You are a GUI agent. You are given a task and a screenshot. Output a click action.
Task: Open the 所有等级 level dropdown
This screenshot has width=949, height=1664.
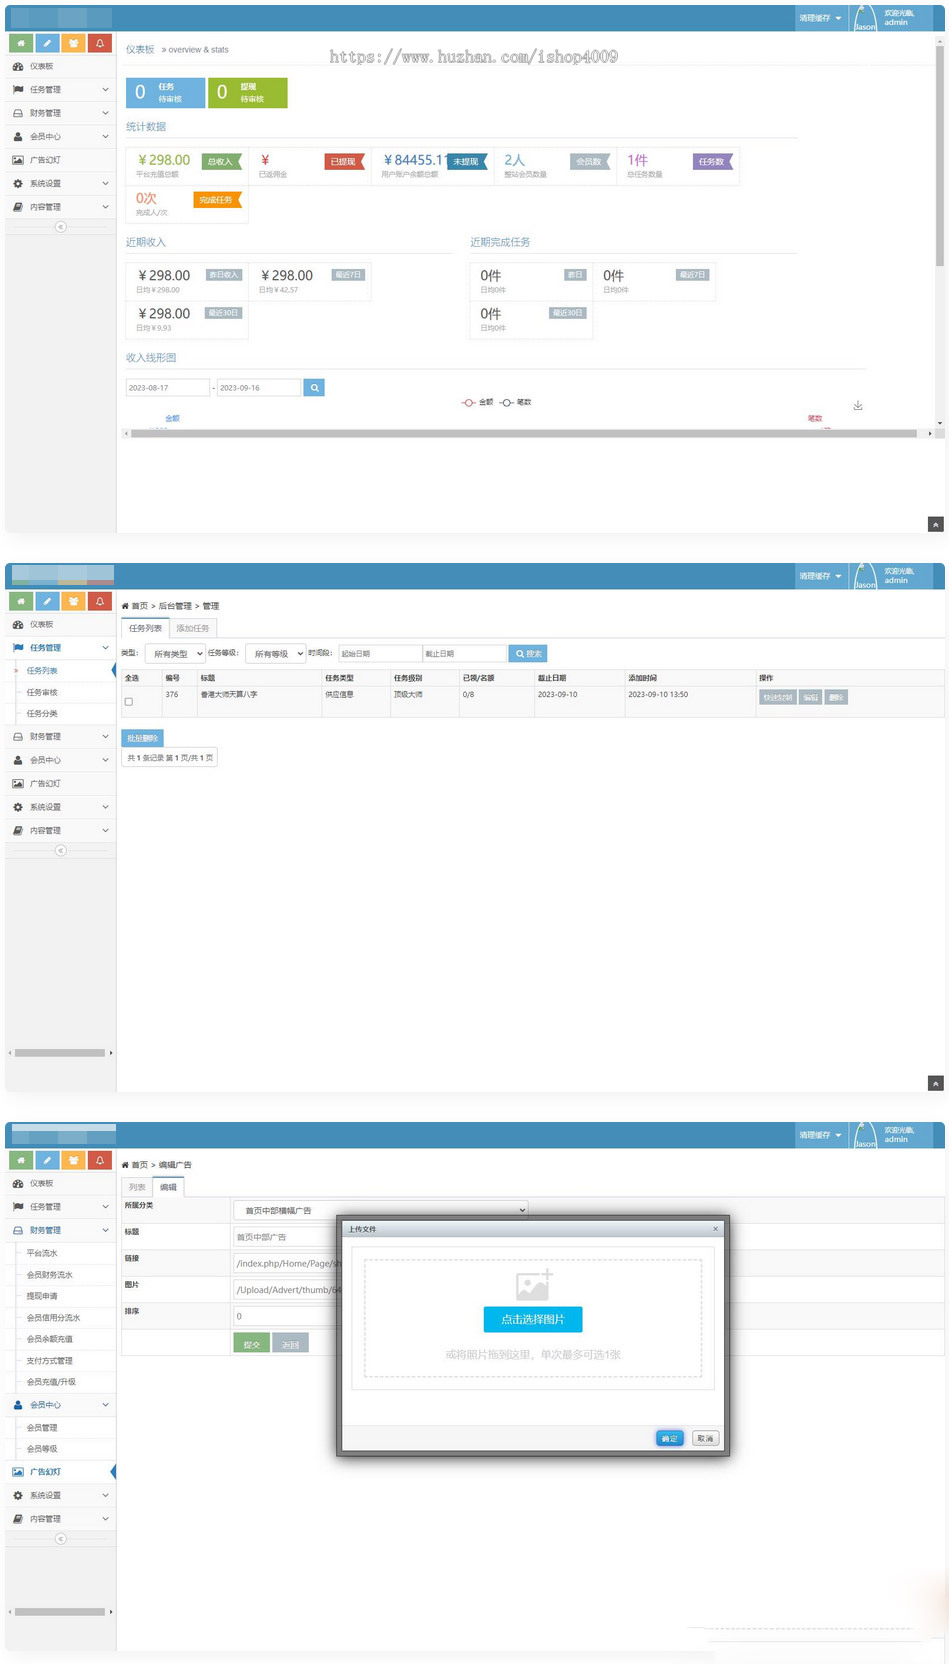275,654
